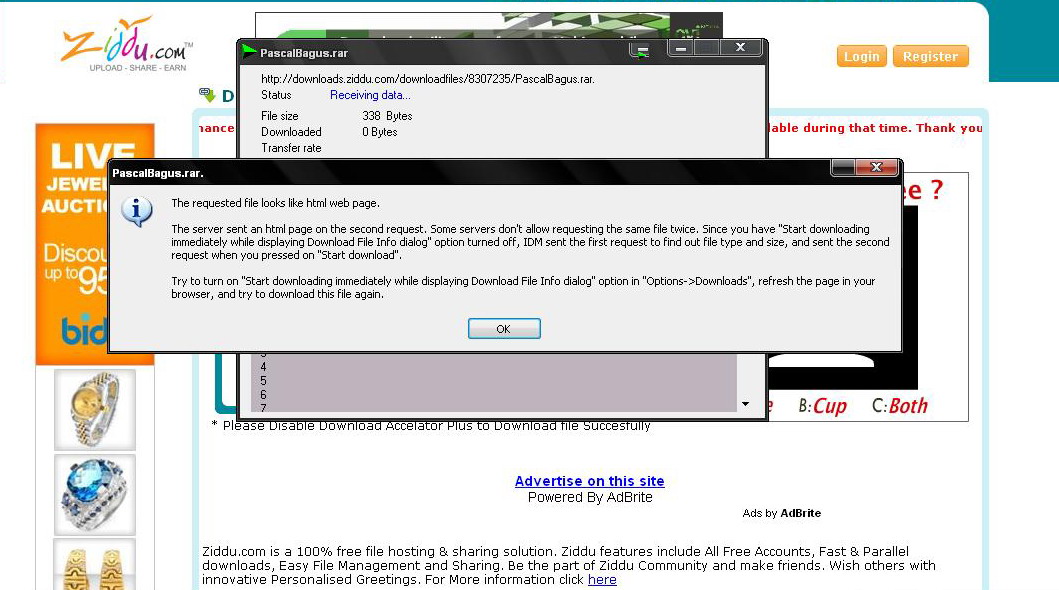Viewport: 1059px width, 590px height.
Task: Click the download URL text in IDM window
Action: 428,79
